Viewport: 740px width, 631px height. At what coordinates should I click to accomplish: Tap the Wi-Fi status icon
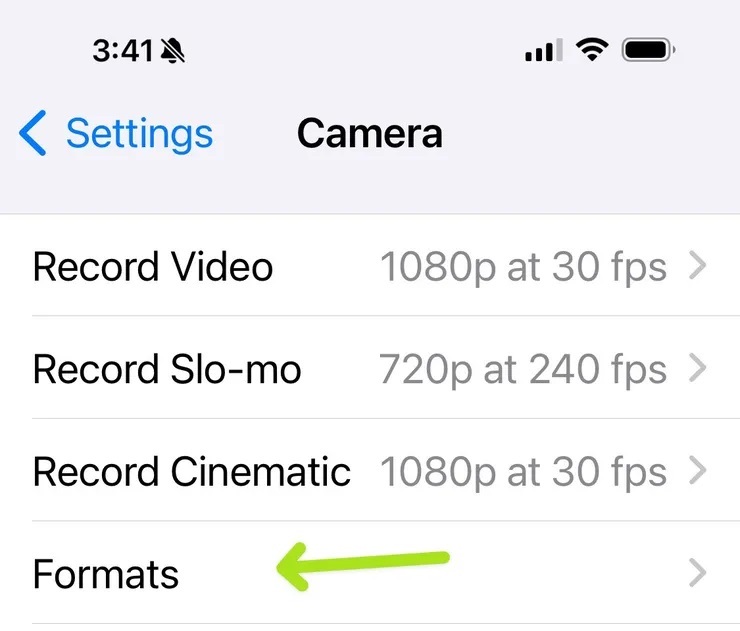tap(593, 50)
